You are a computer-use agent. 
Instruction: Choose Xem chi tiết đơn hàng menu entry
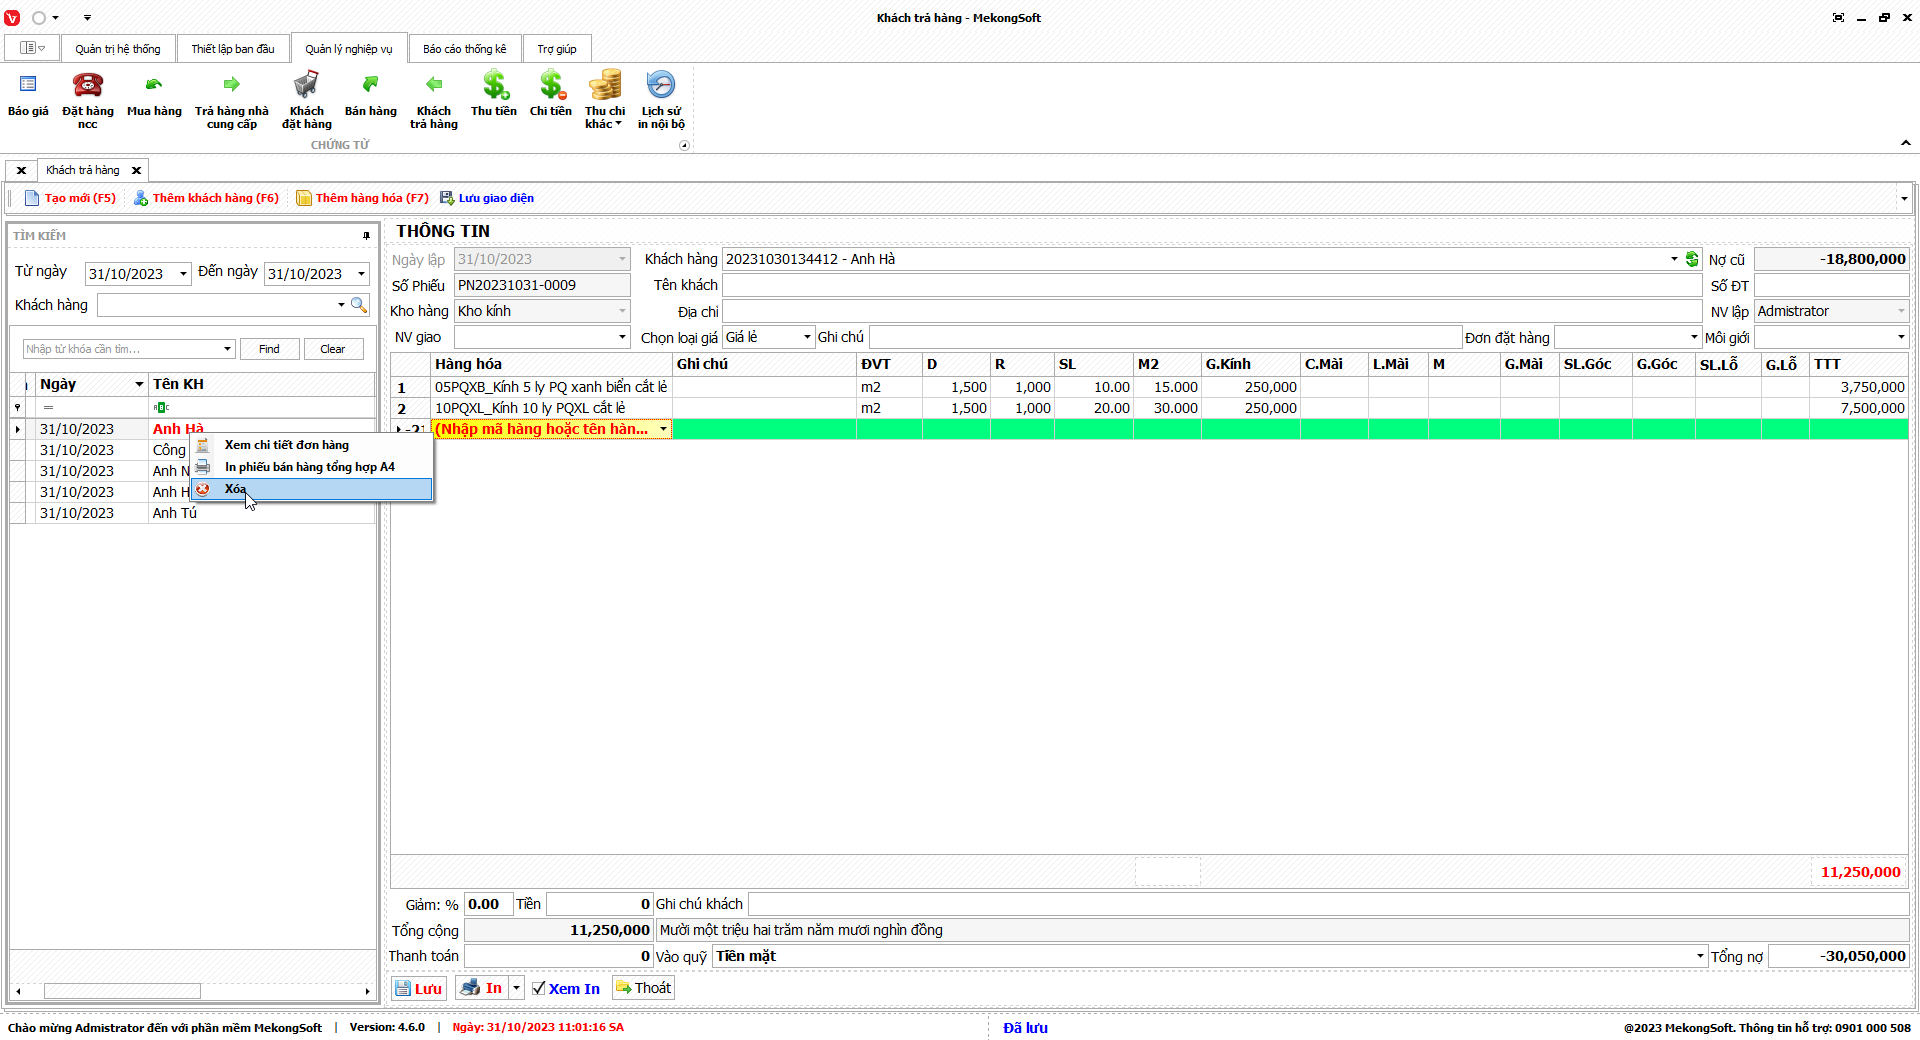pyautogui.click(x=287, y=445)
